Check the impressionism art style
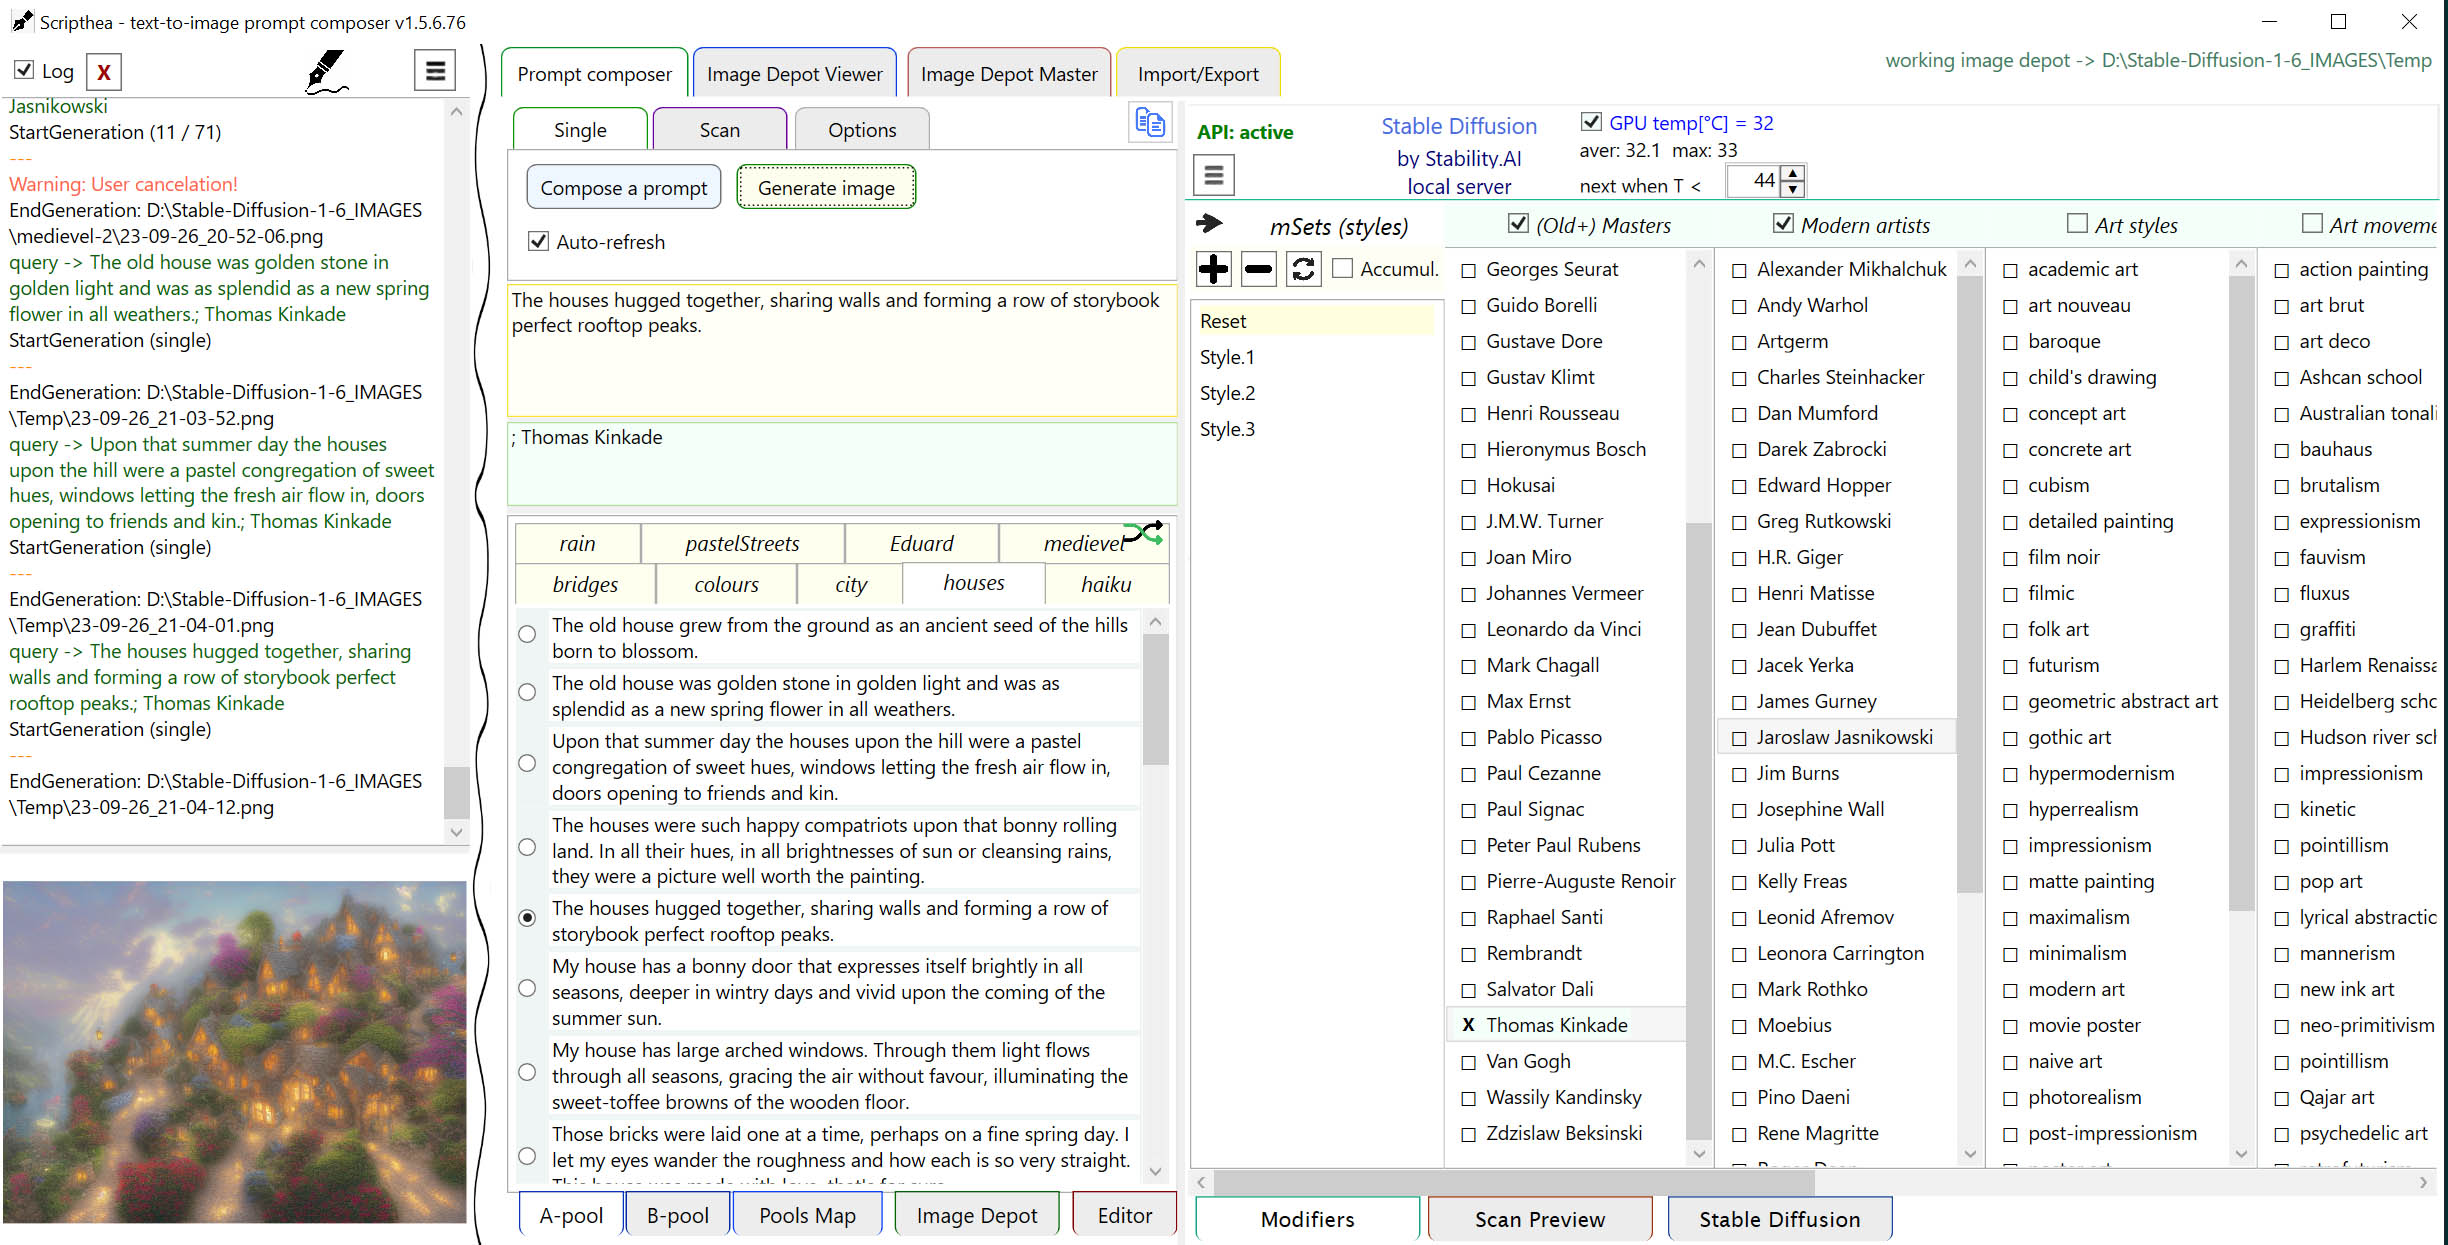The width and height of the screenshot is (2448, 1245). click(x=2010, y=846)
